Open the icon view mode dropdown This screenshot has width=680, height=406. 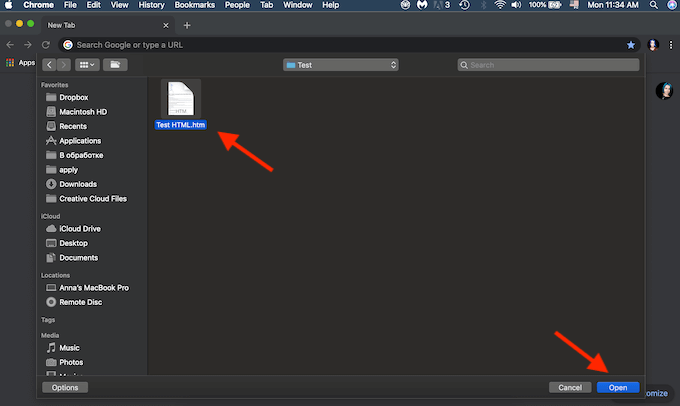click(87, 65)
